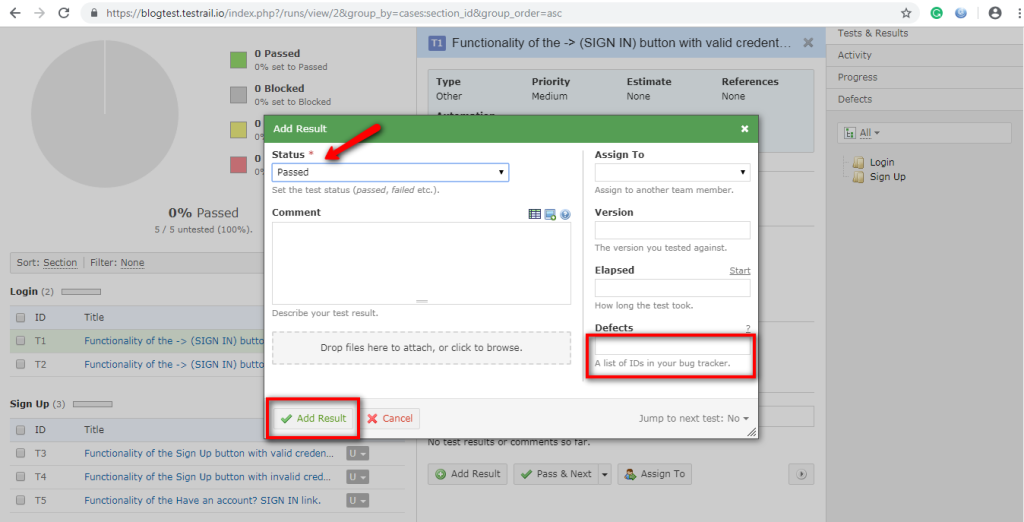Image resolution: width=1024 pixels, height=522 pixels.
Task: Open the Comment editor help icon
Action: point(565,214)
